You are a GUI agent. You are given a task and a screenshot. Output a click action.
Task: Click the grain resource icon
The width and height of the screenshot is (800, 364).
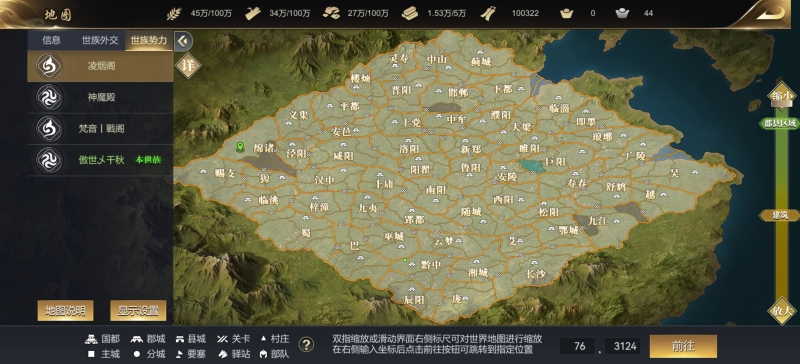point(173,13)
